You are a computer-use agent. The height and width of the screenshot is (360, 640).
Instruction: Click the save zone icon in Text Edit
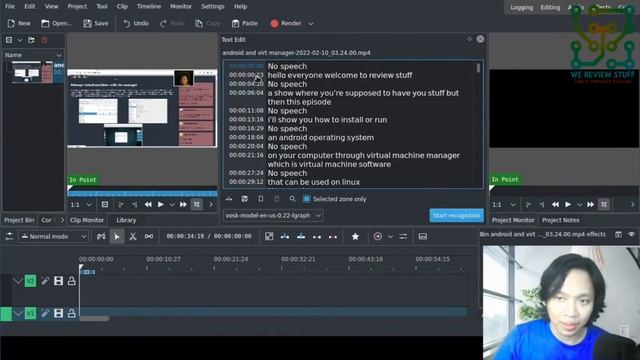pos(244,199)
